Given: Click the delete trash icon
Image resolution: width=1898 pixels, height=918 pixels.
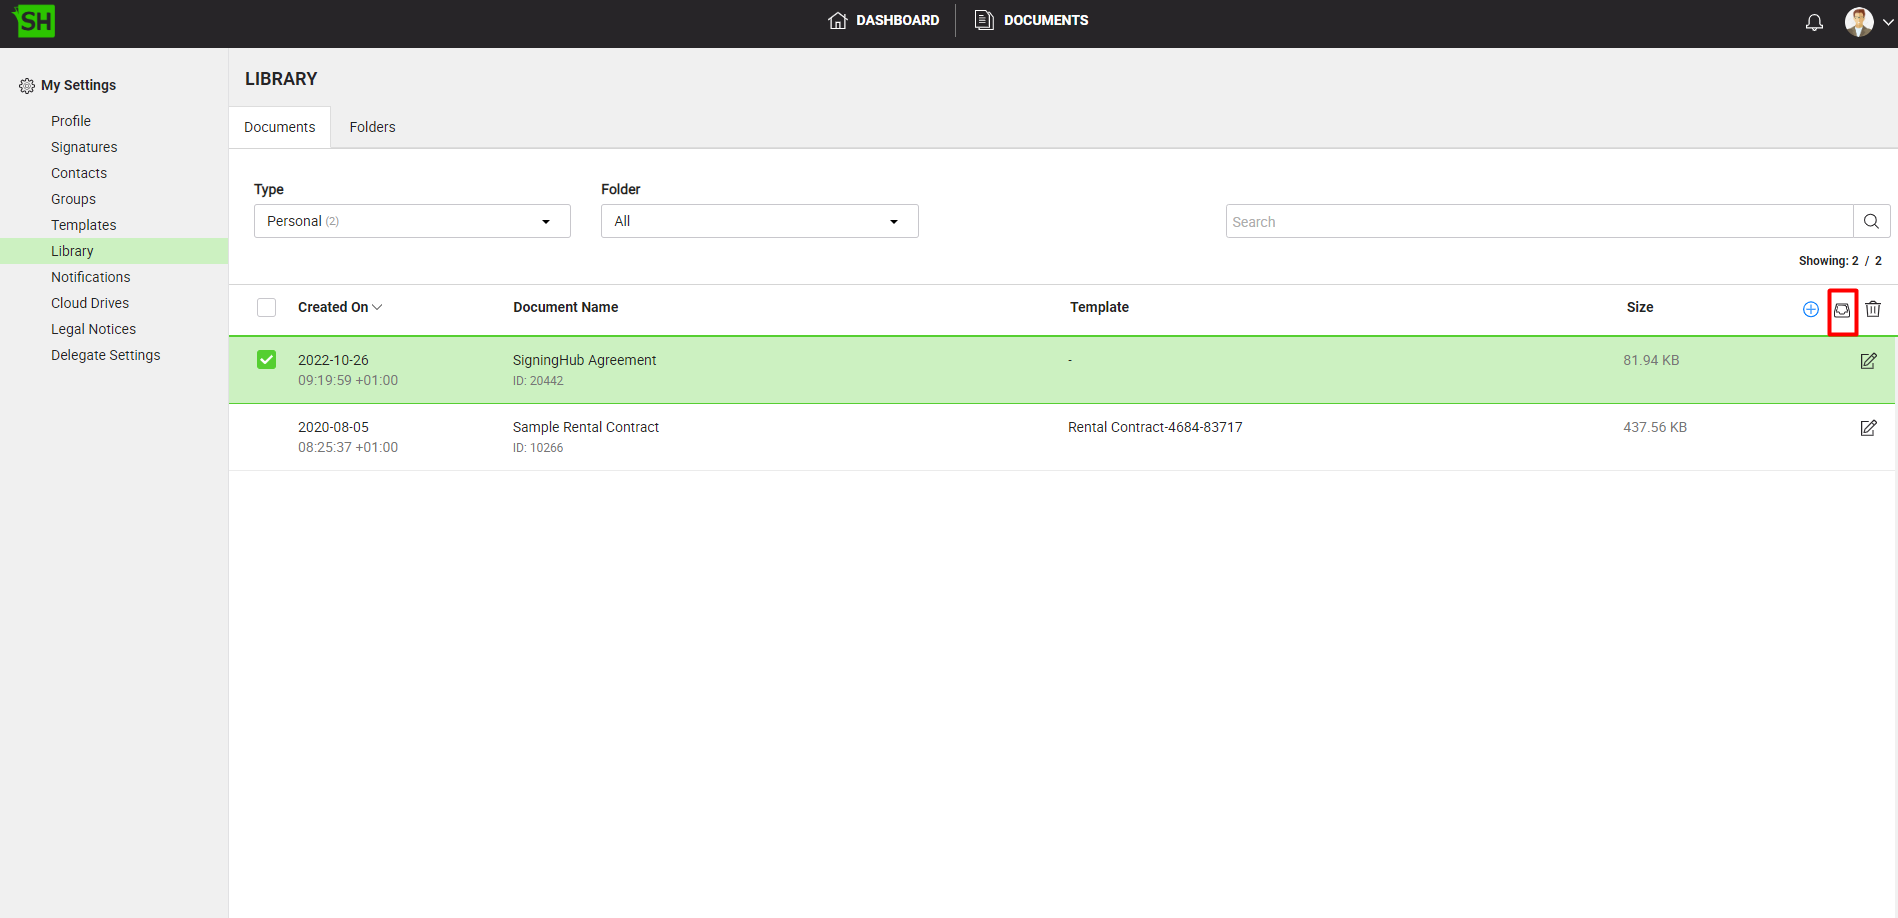Looking at the screenshot, I should pyautogui.click(x=1873, y=309).
